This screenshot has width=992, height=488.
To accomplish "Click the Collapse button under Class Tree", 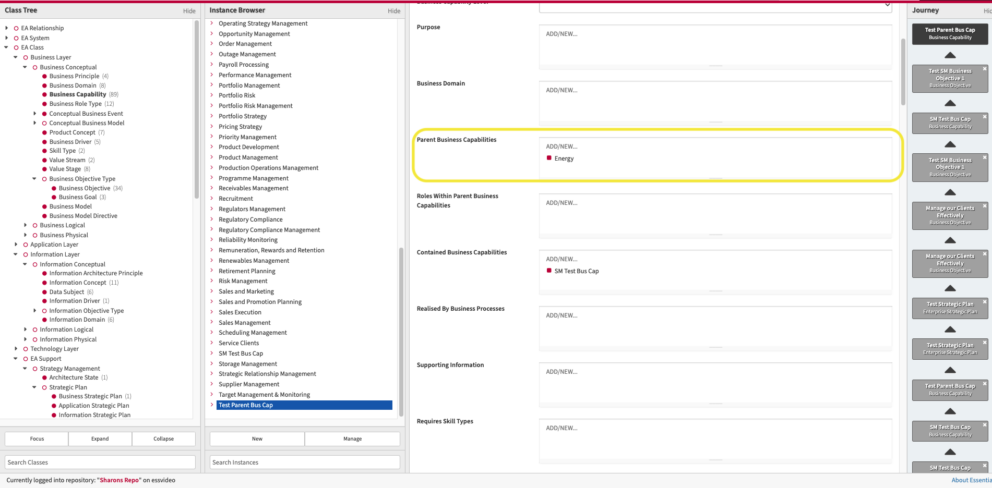I will pos(164,439).
